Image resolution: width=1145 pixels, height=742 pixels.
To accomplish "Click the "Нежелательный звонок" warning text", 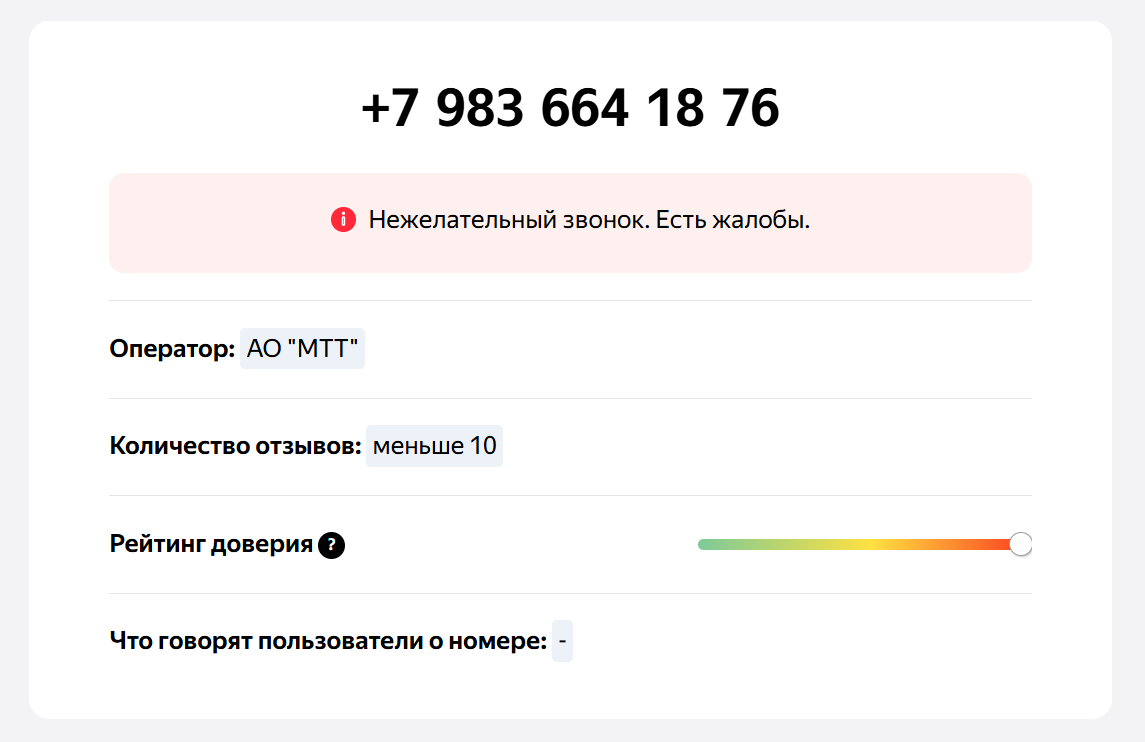I will point(508,220).
